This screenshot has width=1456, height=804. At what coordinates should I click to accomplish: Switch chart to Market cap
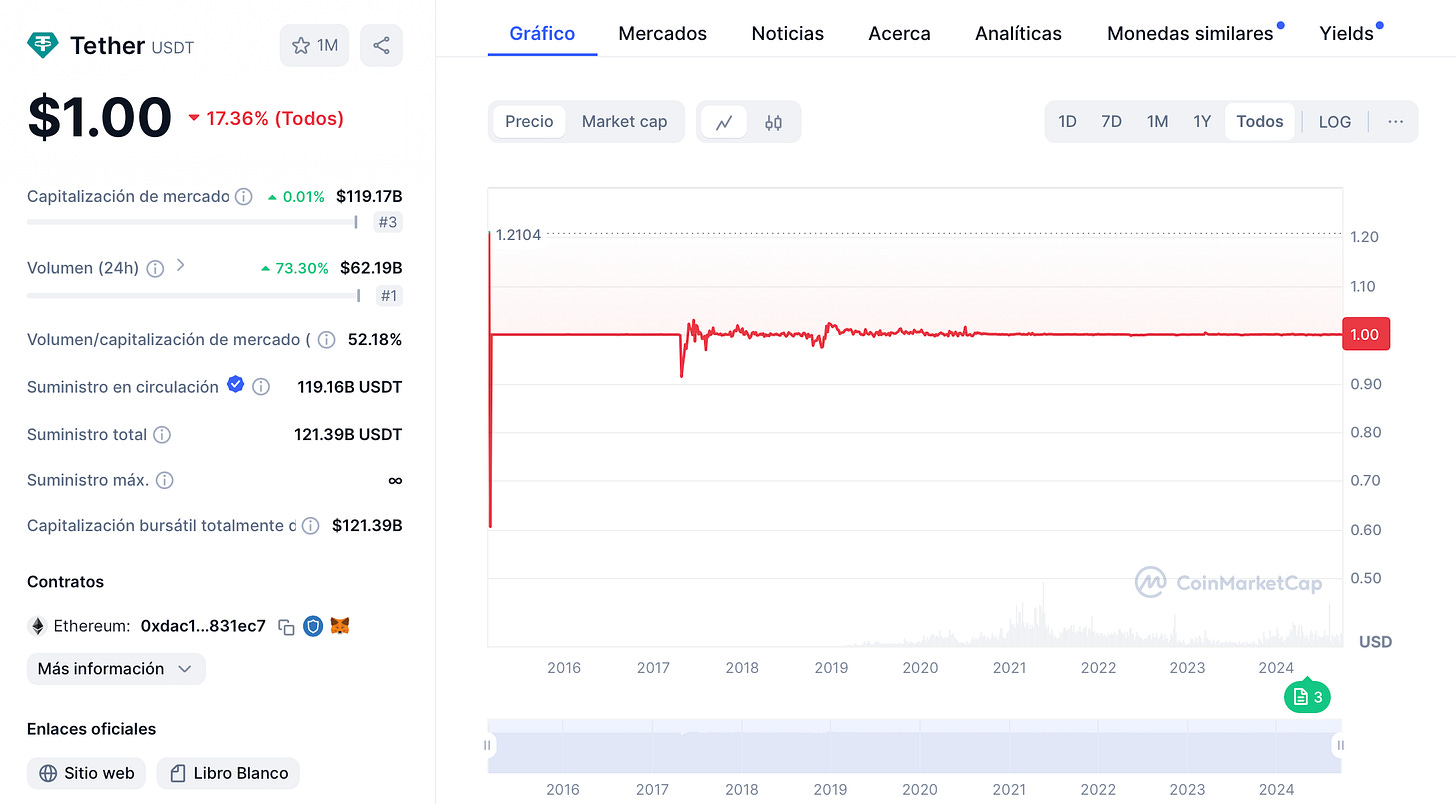(x=624, y=121)
